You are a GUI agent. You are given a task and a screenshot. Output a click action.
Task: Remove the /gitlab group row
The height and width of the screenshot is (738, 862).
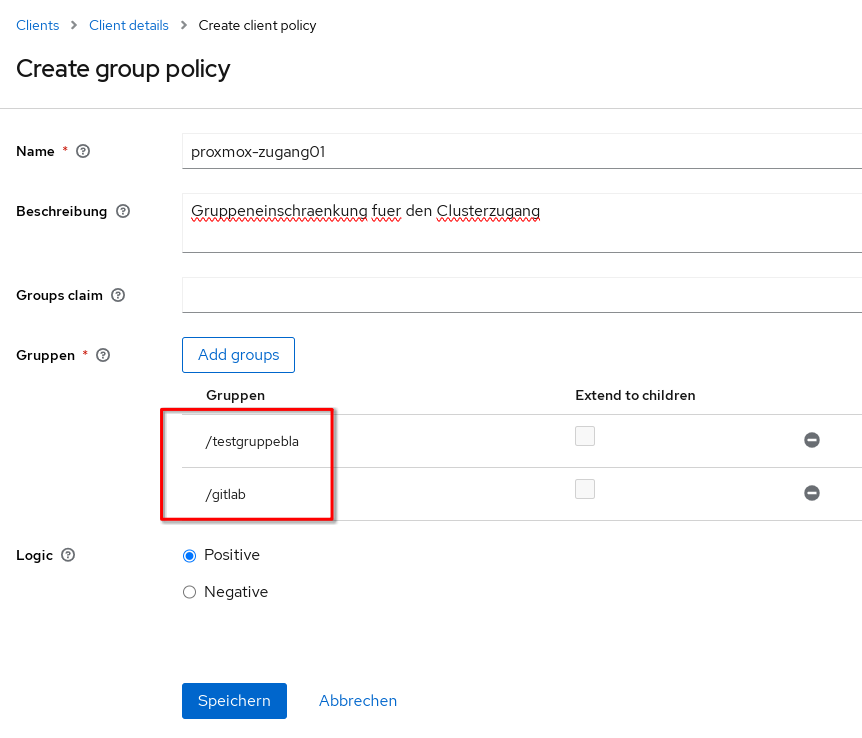tap(812, 493)
